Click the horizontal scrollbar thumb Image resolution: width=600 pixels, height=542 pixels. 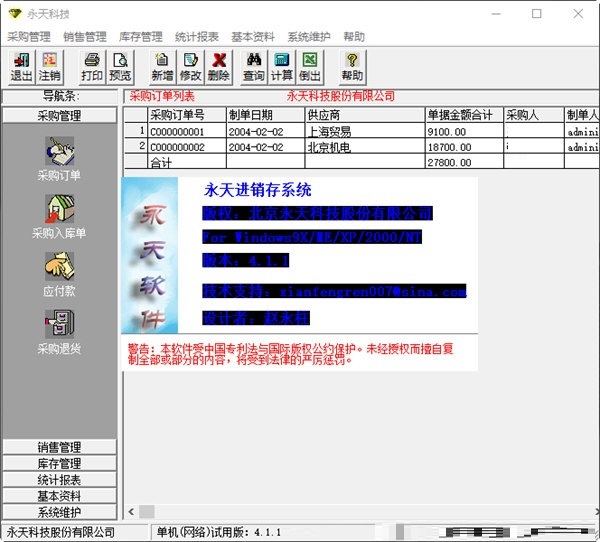coord(146,511)
